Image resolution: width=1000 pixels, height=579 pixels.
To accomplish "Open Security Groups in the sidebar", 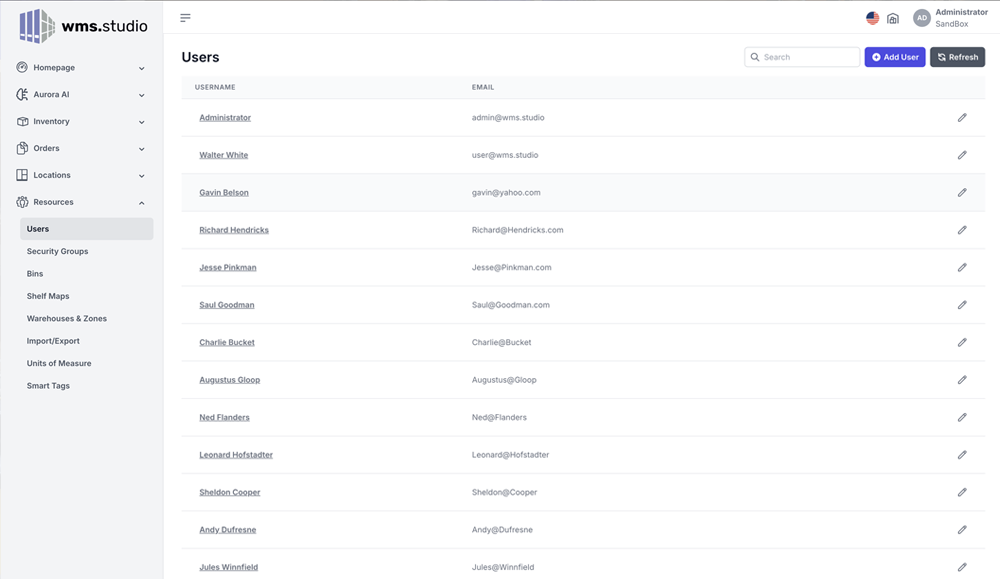I will (57, 251).
